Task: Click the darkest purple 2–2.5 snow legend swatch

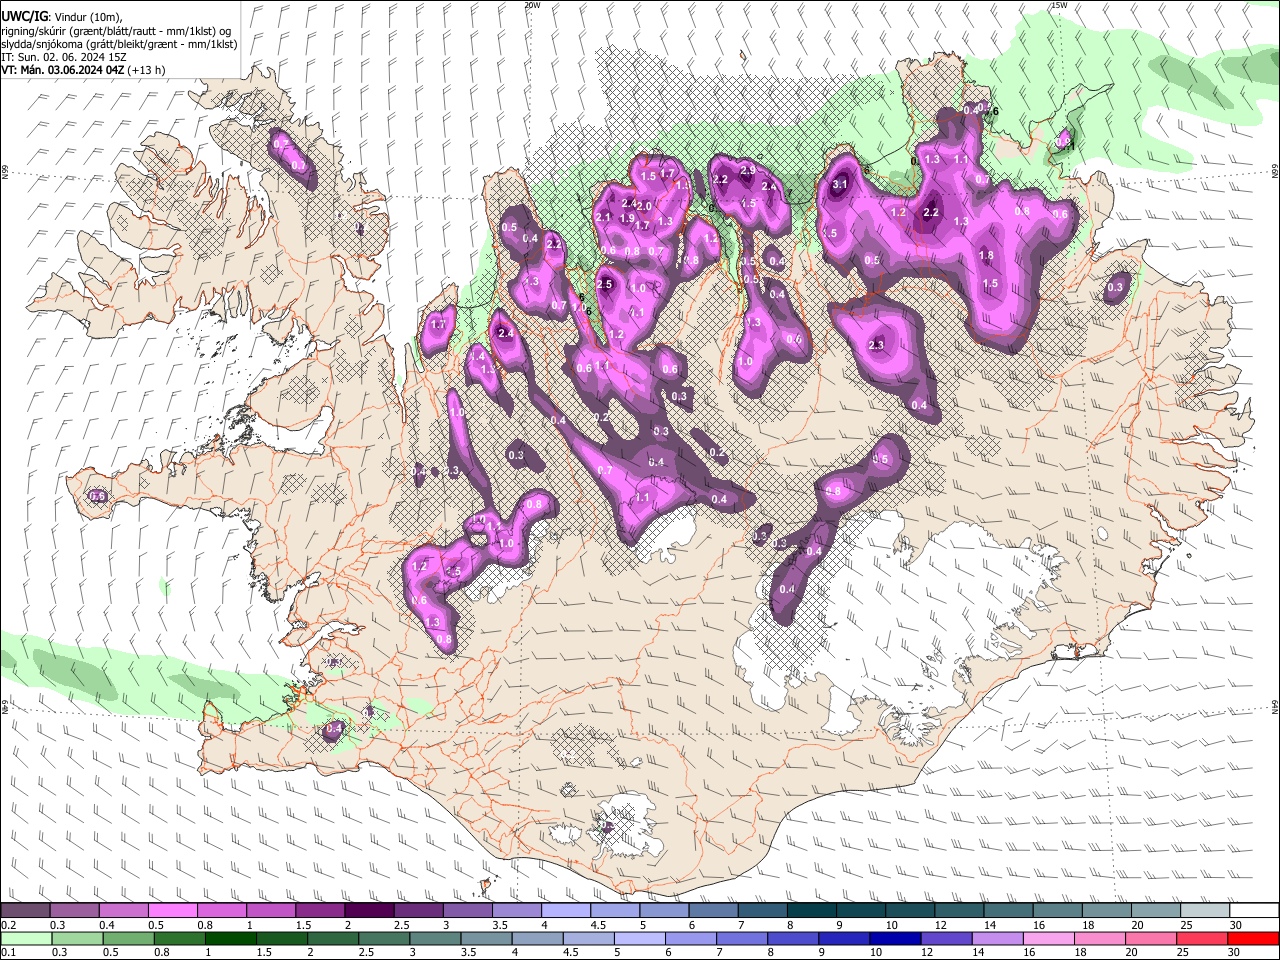Action: (x=368, y=911)
